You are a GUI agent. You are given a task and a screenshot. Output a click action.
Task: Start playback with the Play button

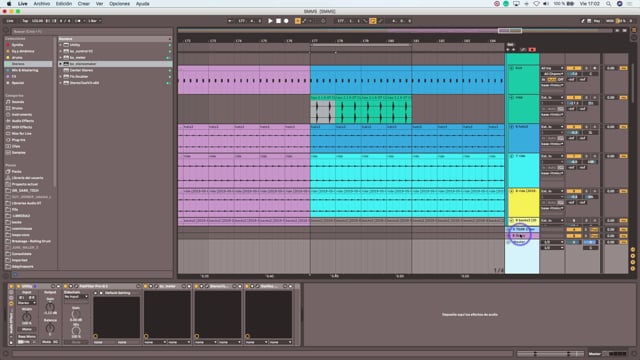pyautogui.click(x=270, y=21)
